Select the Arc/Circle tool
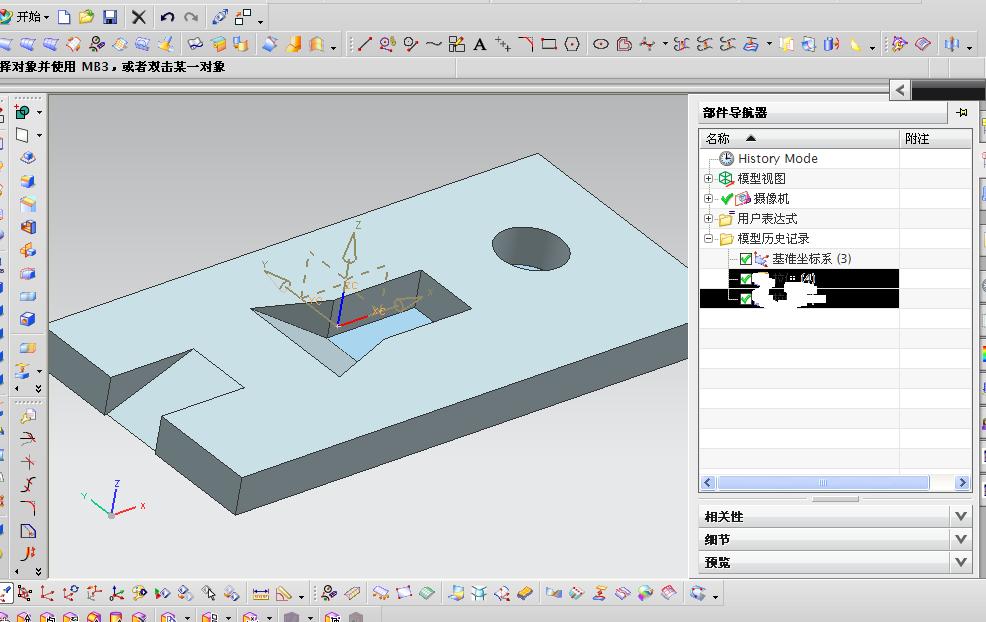Viewport: 986px width, 622px height. pos(411,44)
